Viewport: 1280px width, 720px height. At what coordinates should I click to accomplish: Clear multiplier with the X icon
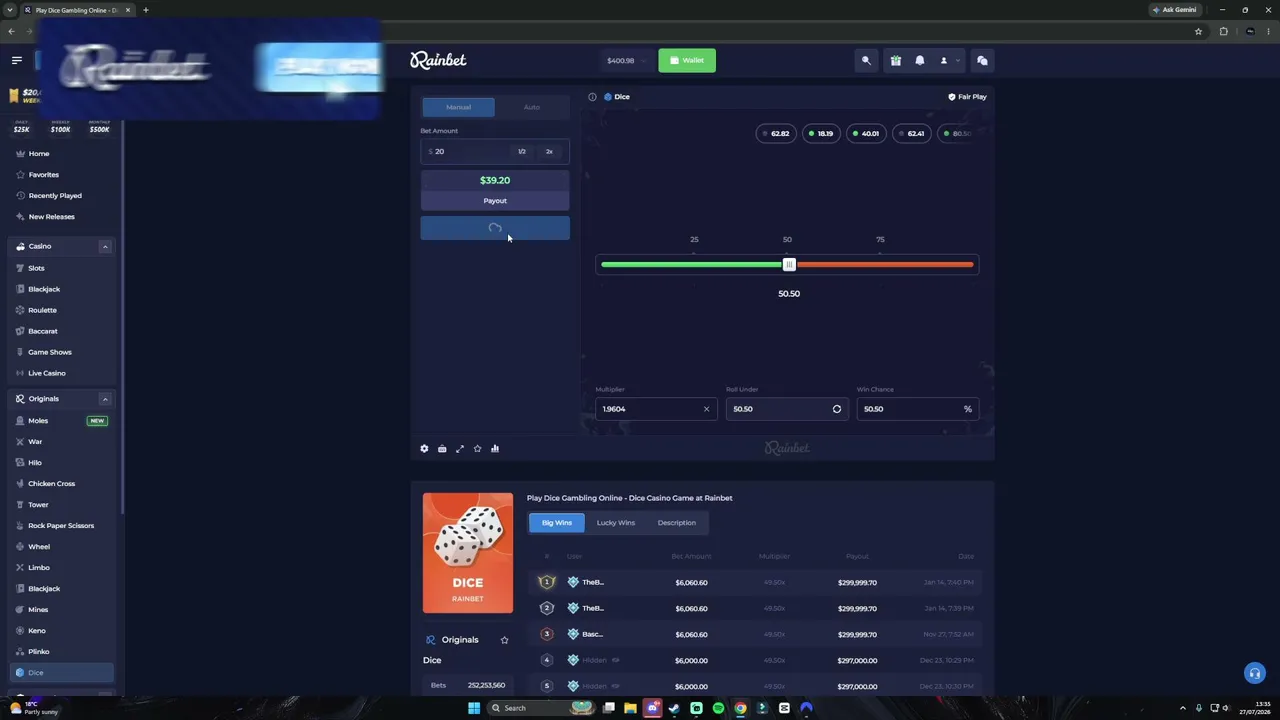(x=706, y=409)
